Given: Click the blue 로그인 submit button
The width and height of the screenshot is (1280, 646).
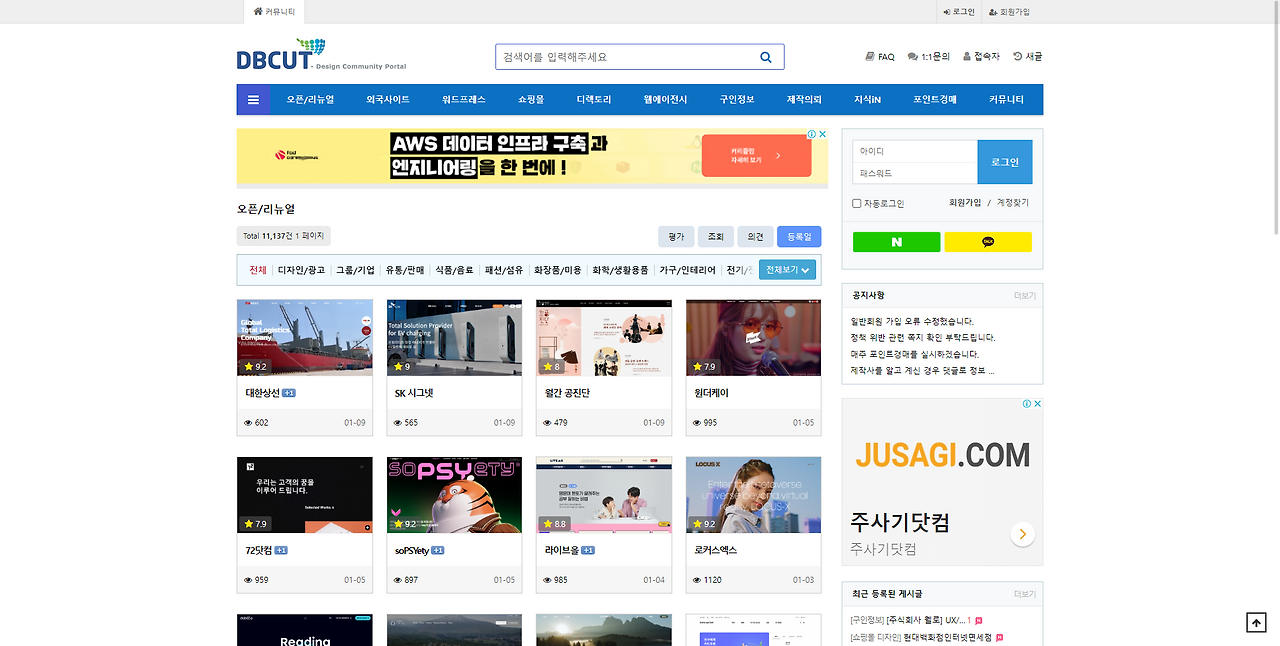Looking at the screenshot, I should coord(1005,162).
